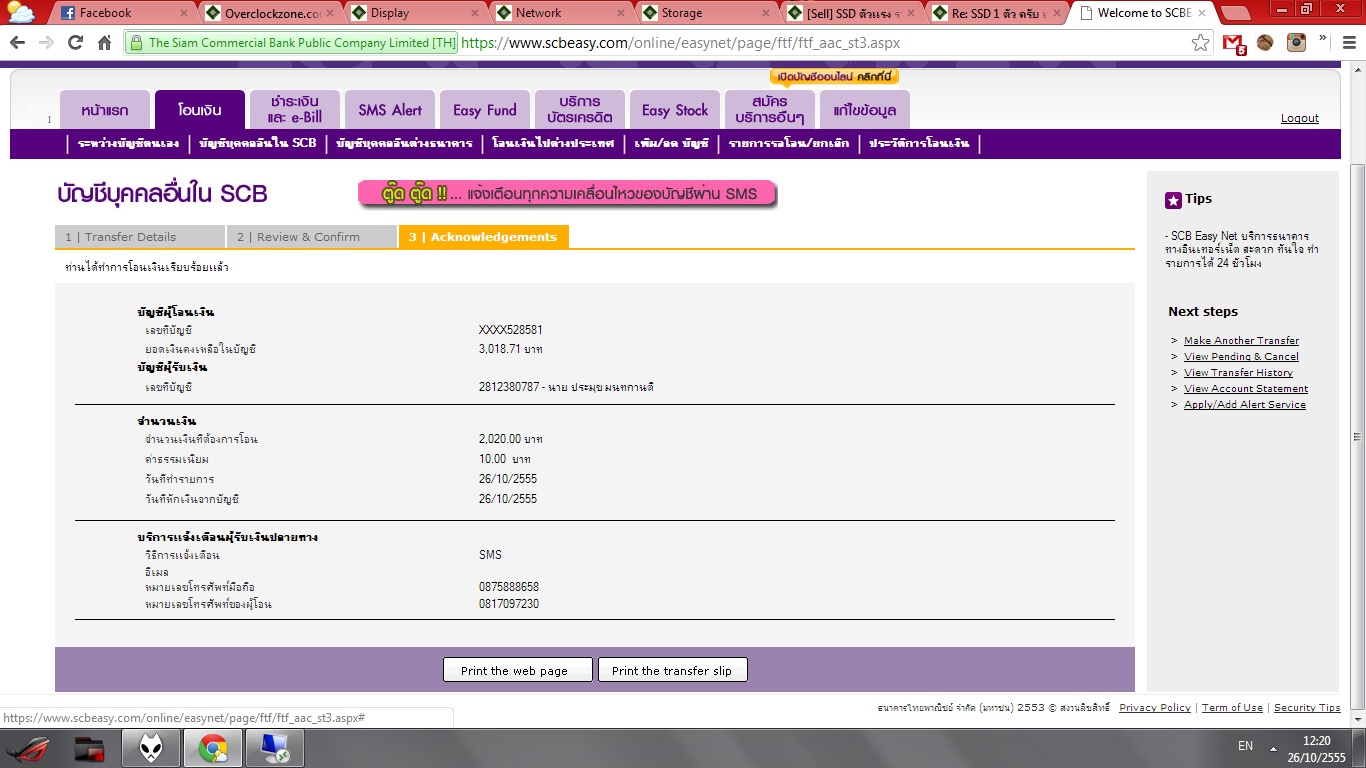Open the แก้ไขข้อมูล tab
Image resolution: width=1366 pixels, height=768 pixels.
tap(865, 110)
